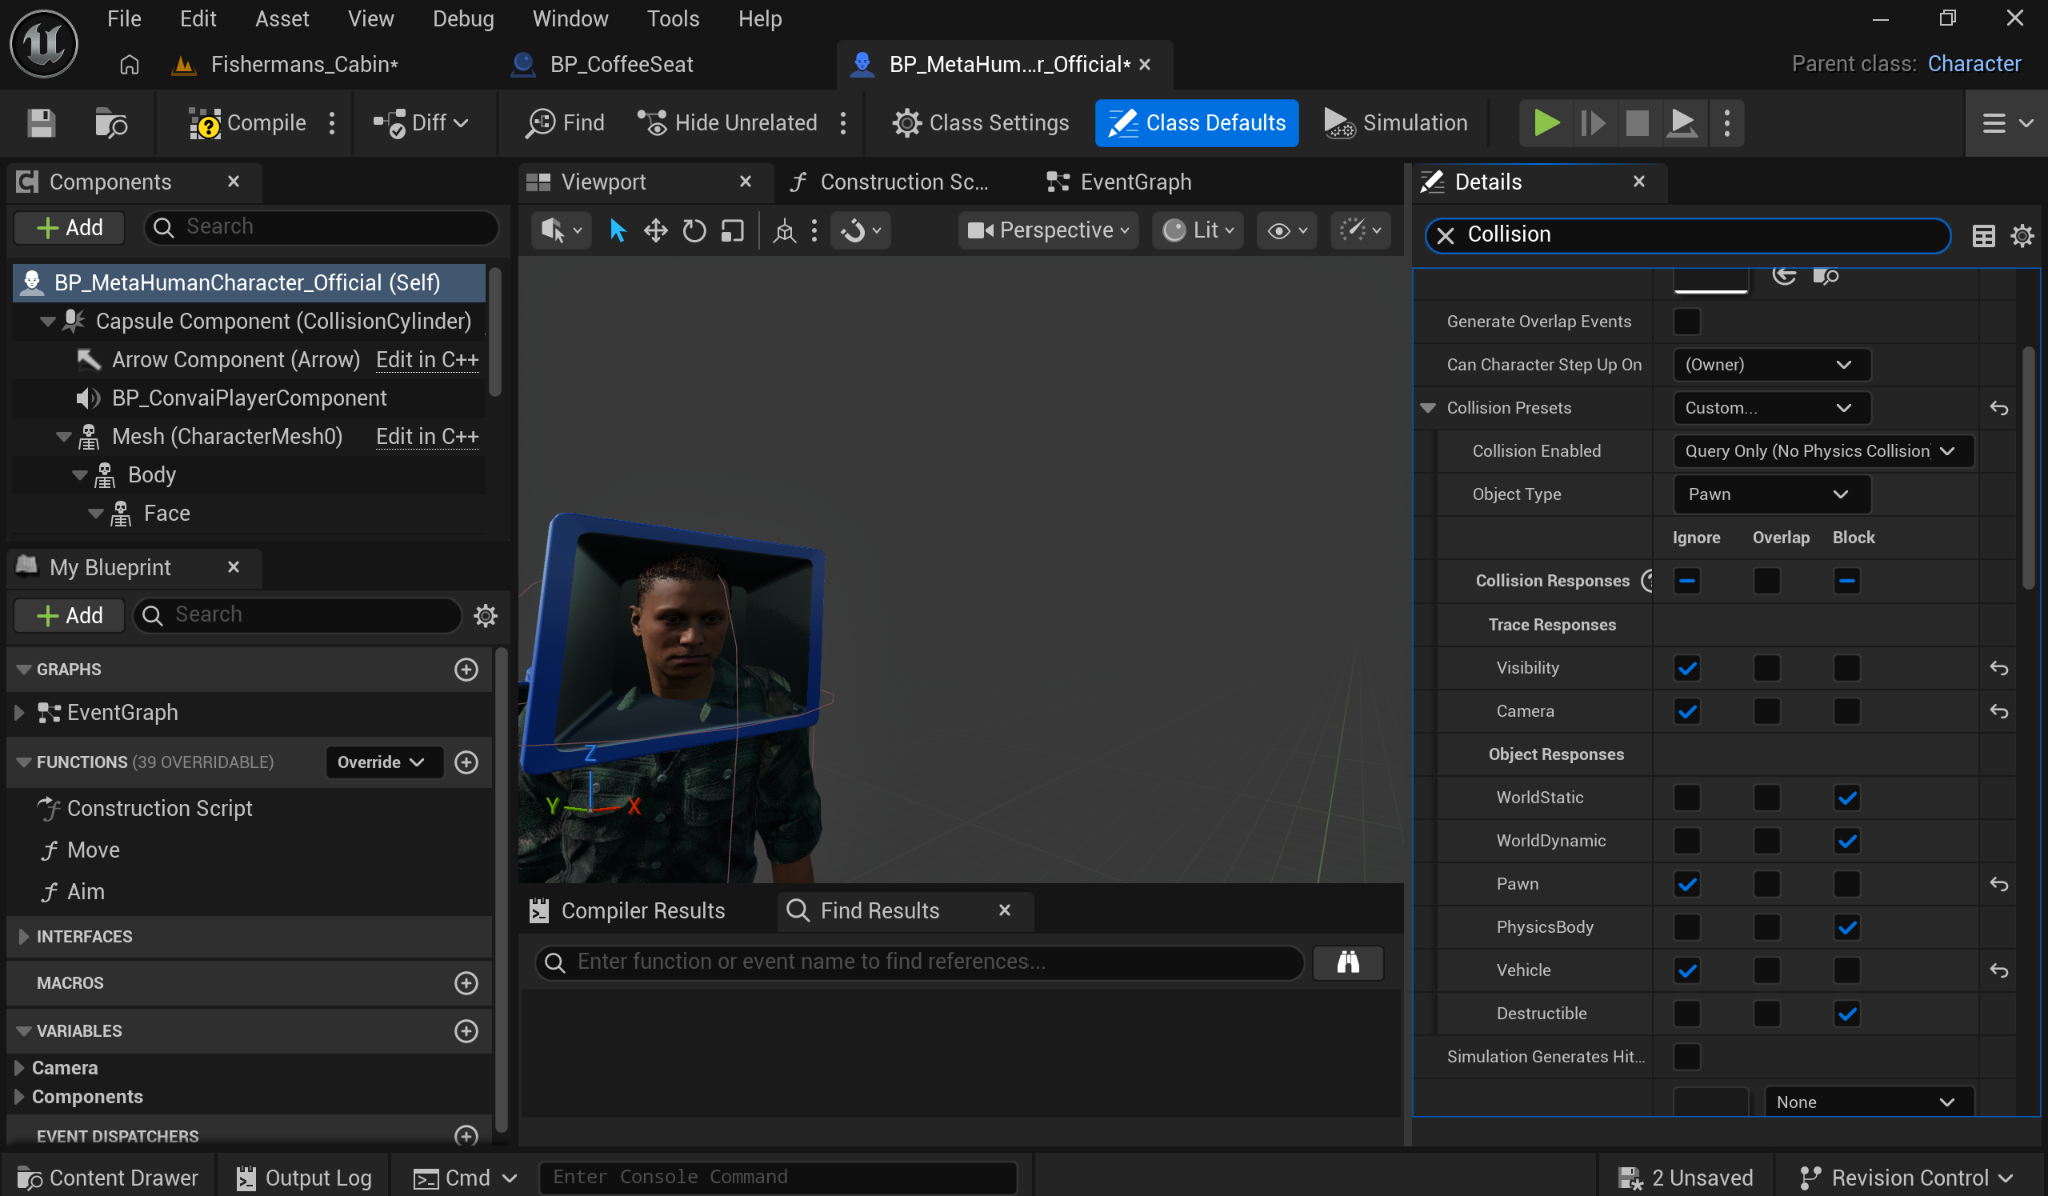Stop the running simulation
The image size is (2048, 1196).
tap(1637, 123)
